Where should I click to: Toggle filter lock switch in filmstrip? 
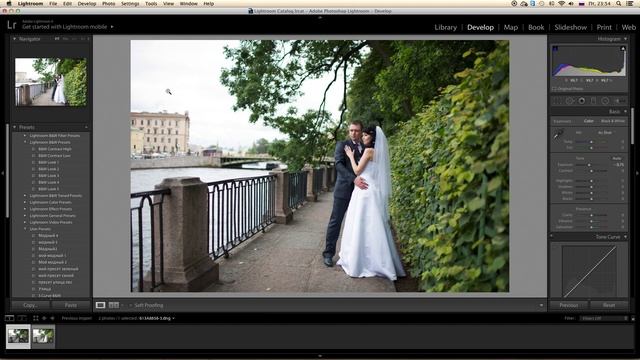(x=633, y=318)
